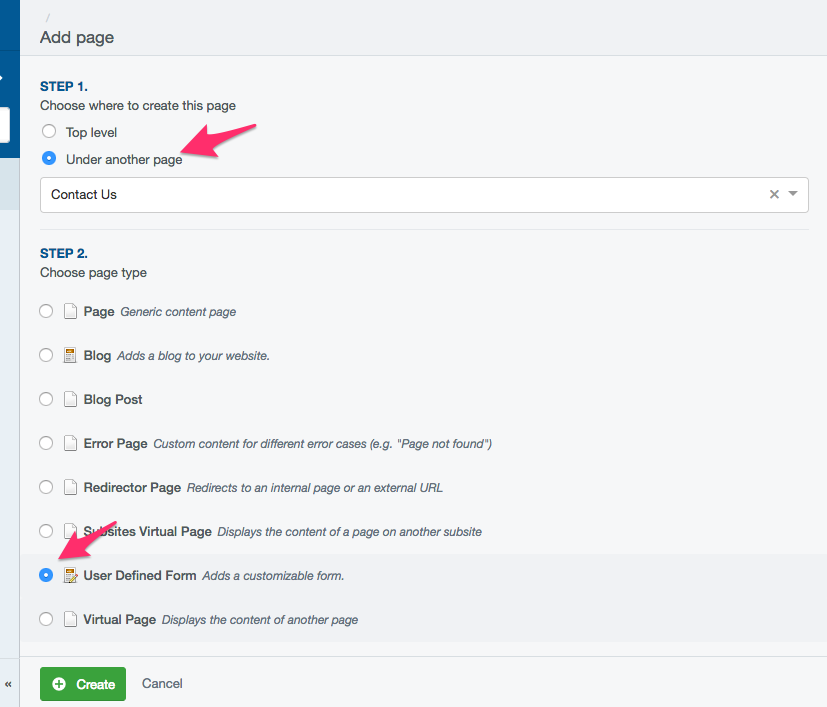Screen dimensions: 827x707
Task: Clear the Contact Us selection
Action: (x=774, y=195)
